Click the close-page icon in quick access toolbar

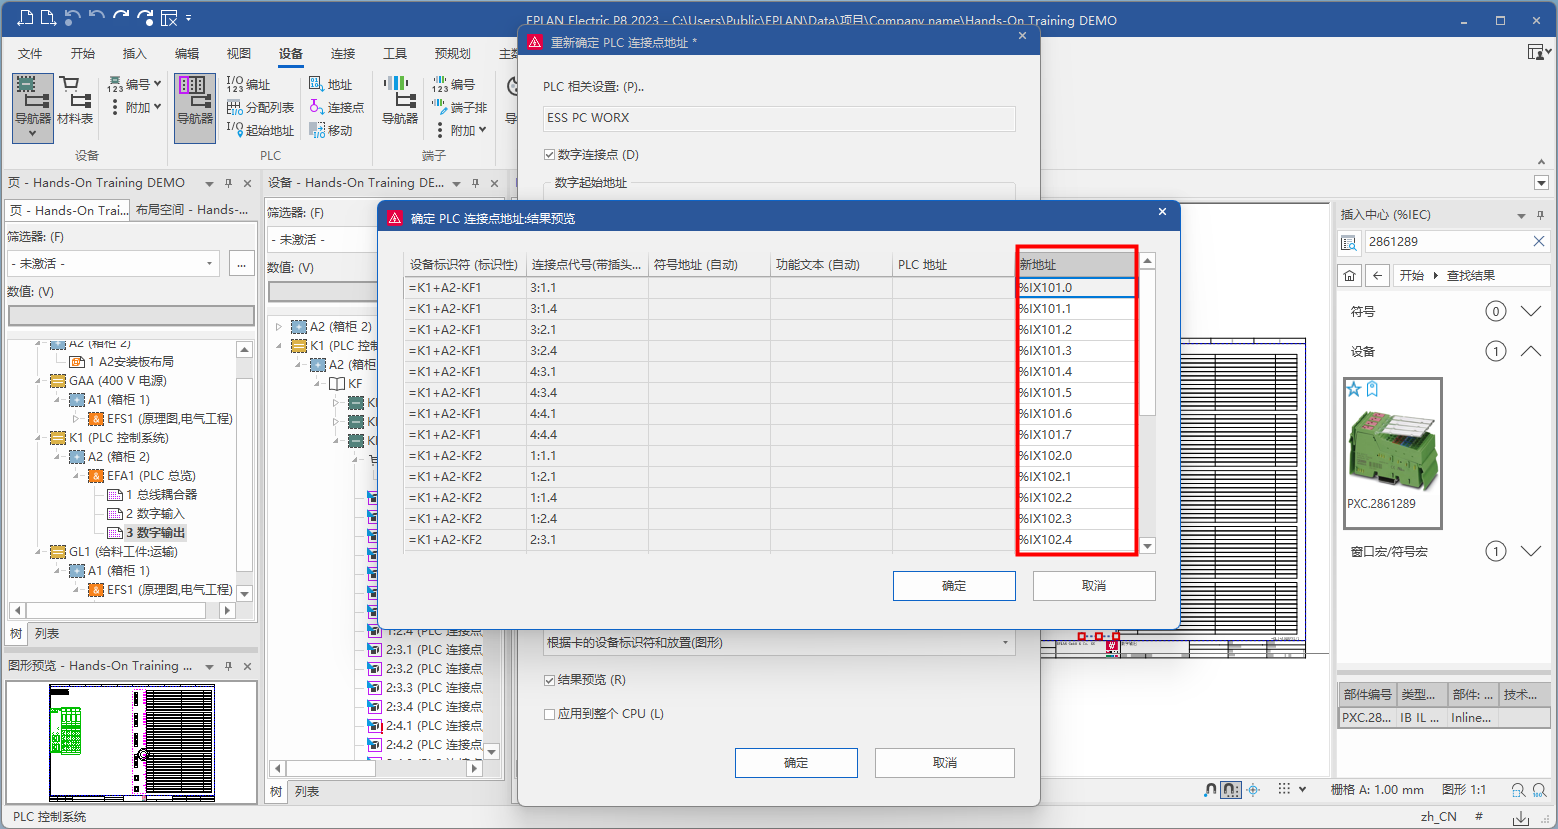tap(169, 18)
